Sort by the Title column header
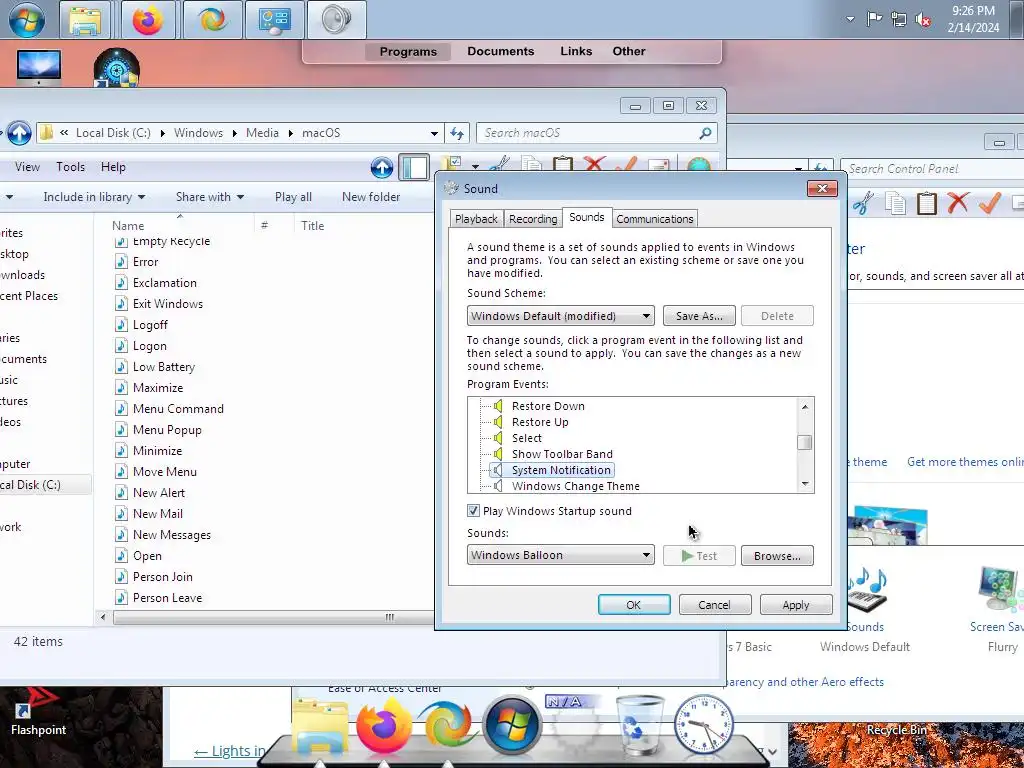Viewport: 1024px width, 768px height. pyautogui.click(x=312, y=226)
